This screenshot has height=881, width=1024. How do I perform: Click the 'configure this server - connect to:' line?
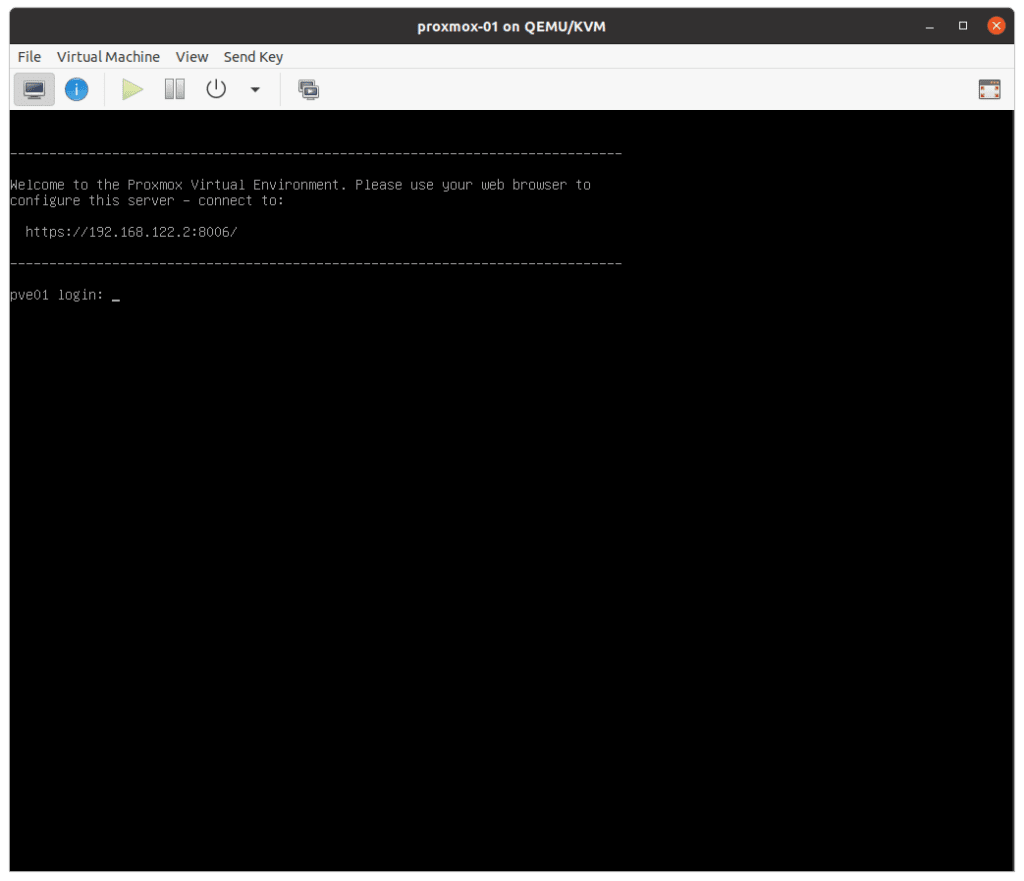(x=147, y=200)
